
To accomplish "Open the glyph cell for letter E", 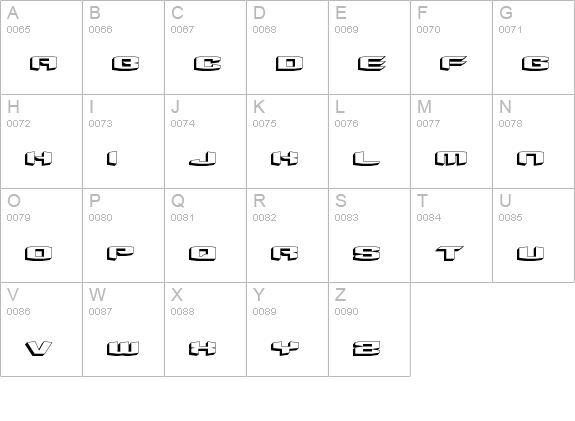I will (x=369, y=47).
